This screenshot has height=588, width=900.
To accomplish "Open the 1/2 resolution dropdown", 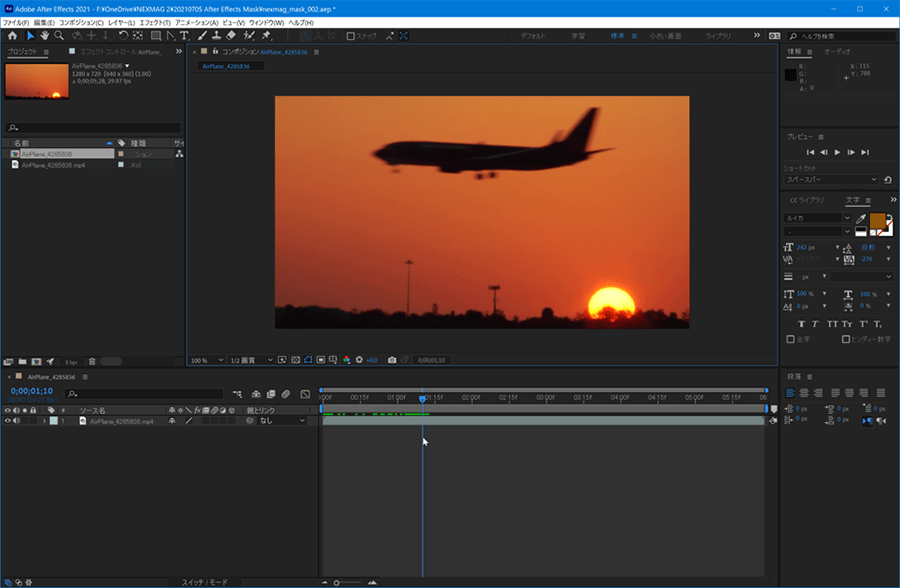I will pyautogui.click(x=253, y=360).
